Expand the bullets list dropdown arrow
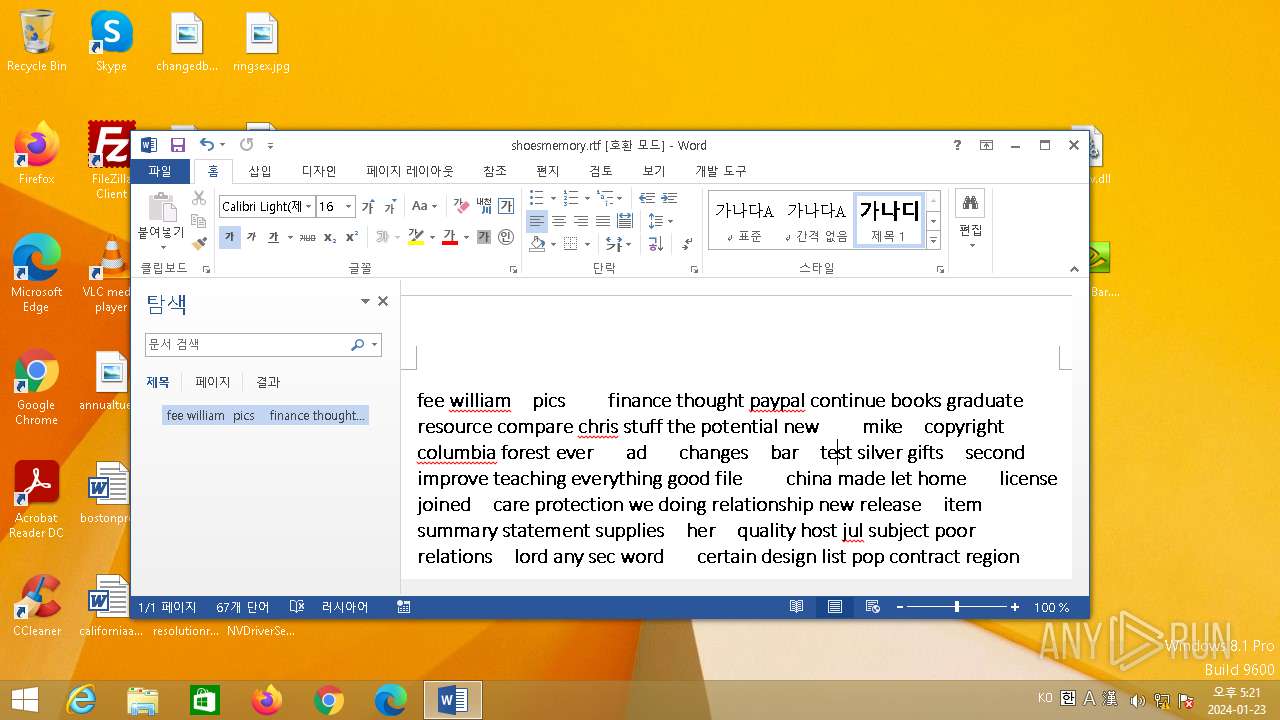The image size is (1280, 720). click(552, 198)
